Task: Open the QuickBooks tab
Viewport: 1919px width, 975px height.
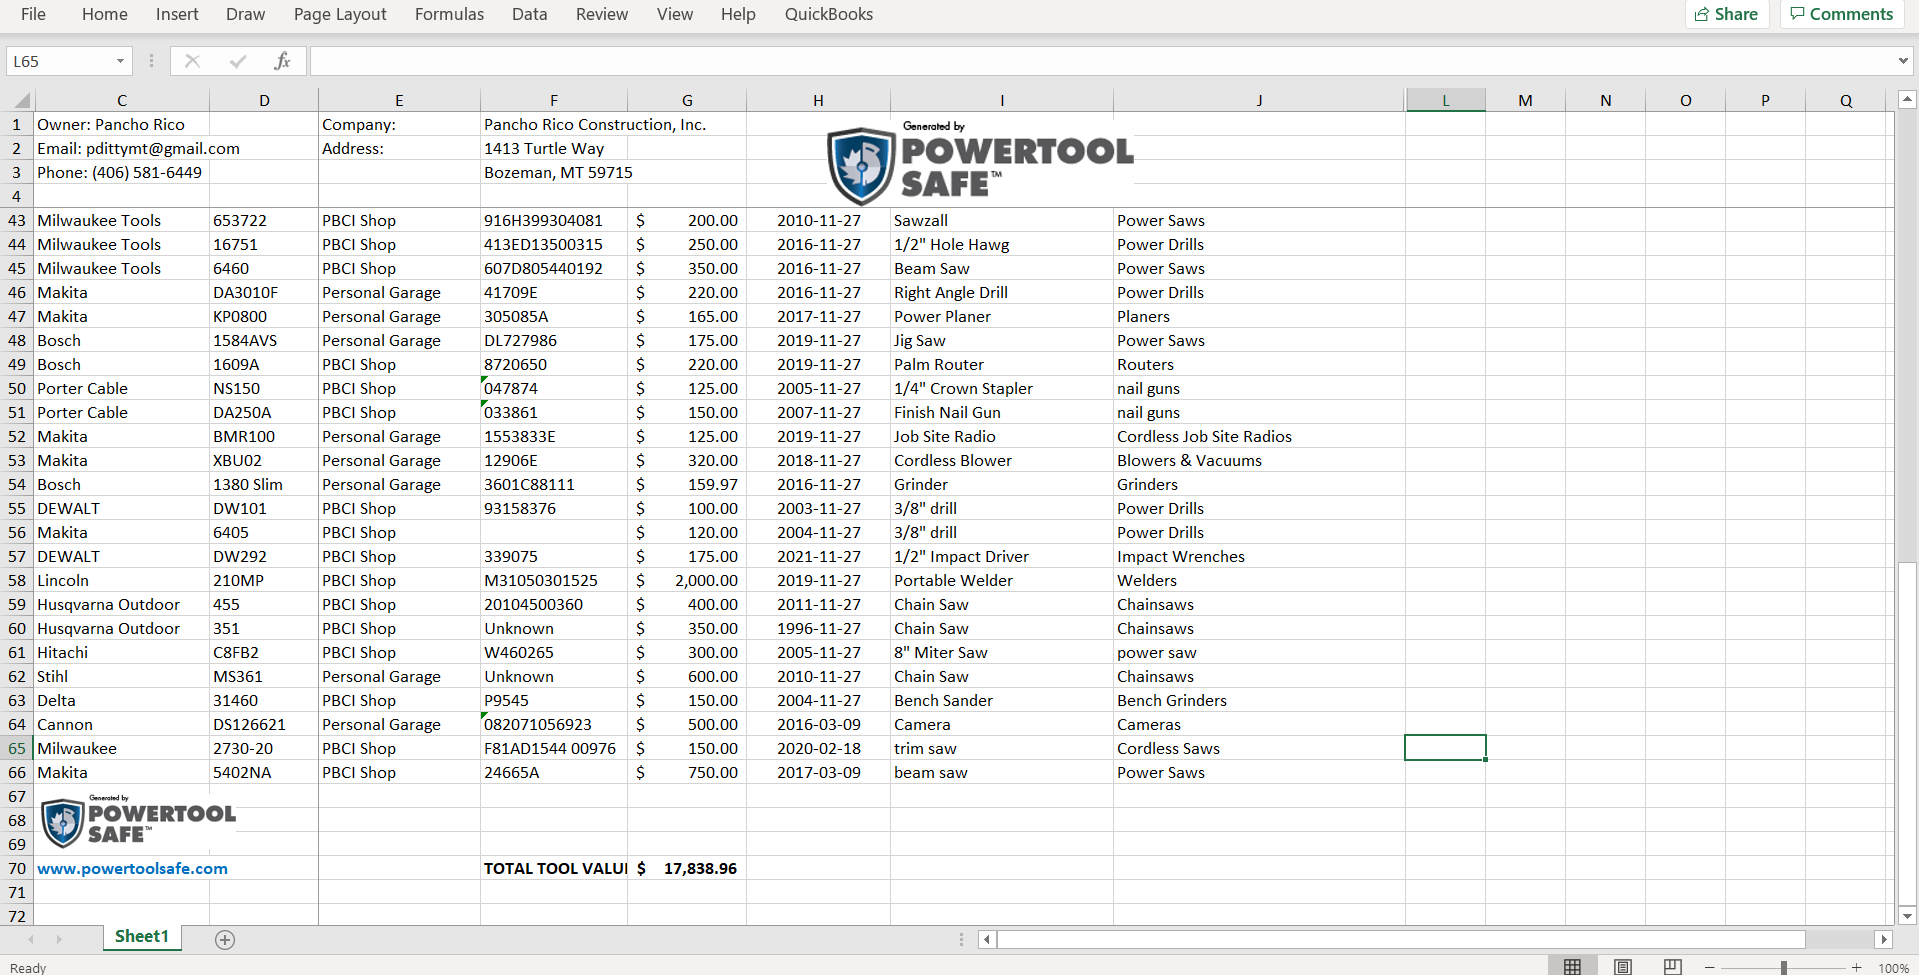Action: tap(828, 14)
